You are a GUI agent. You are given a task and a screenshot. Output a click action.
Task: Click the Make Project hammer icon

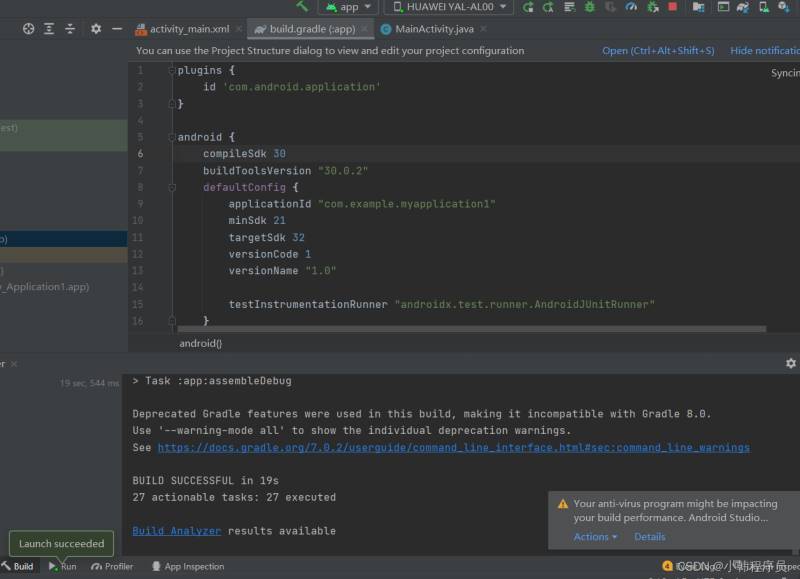(x=302, y=7)
